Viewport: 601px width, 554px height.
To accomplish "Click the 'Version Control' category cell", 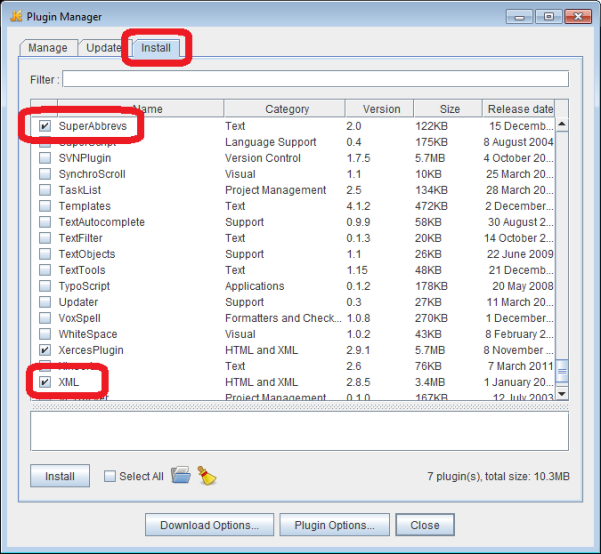I will [x=263, y=158].
